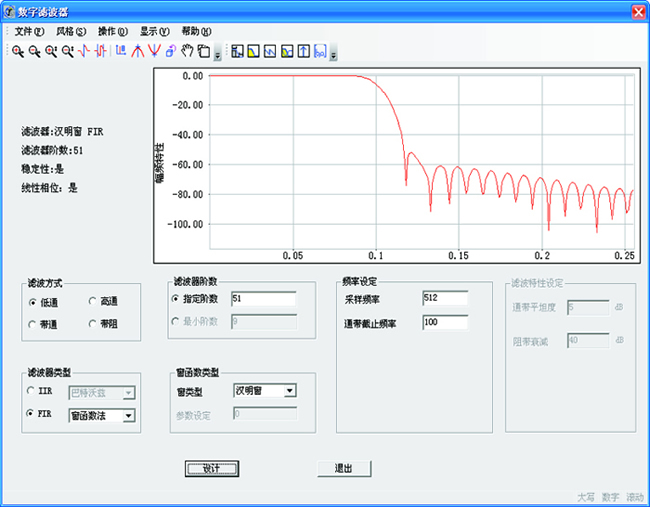Select the 高通 (high-pass) filter option
Screen dimensions: 650x507
[x=94, y=302]
